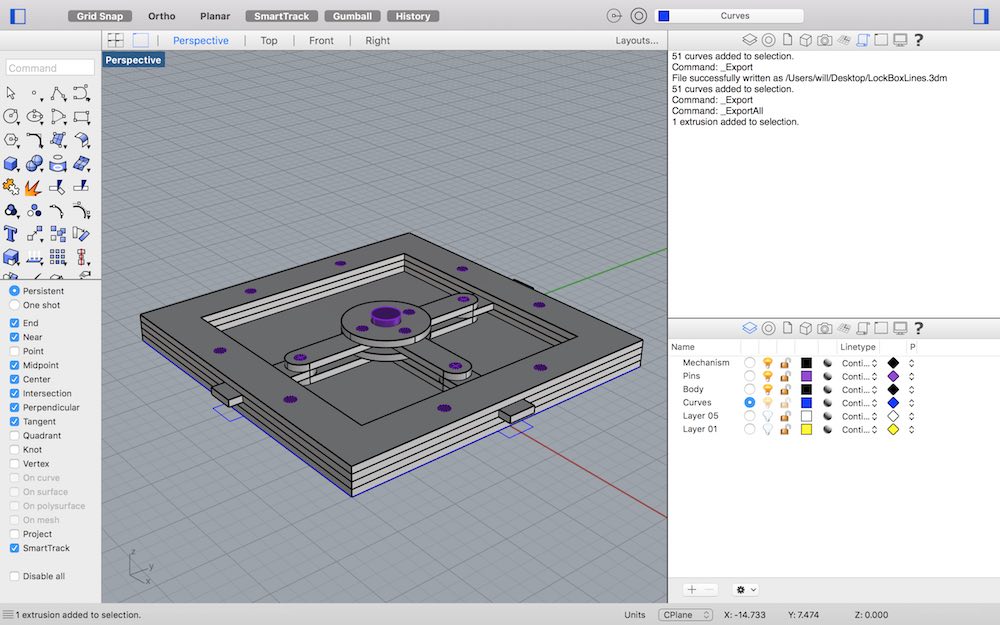
Task: Switch to the Top viewport tab
Action: (x=268, y=40)
